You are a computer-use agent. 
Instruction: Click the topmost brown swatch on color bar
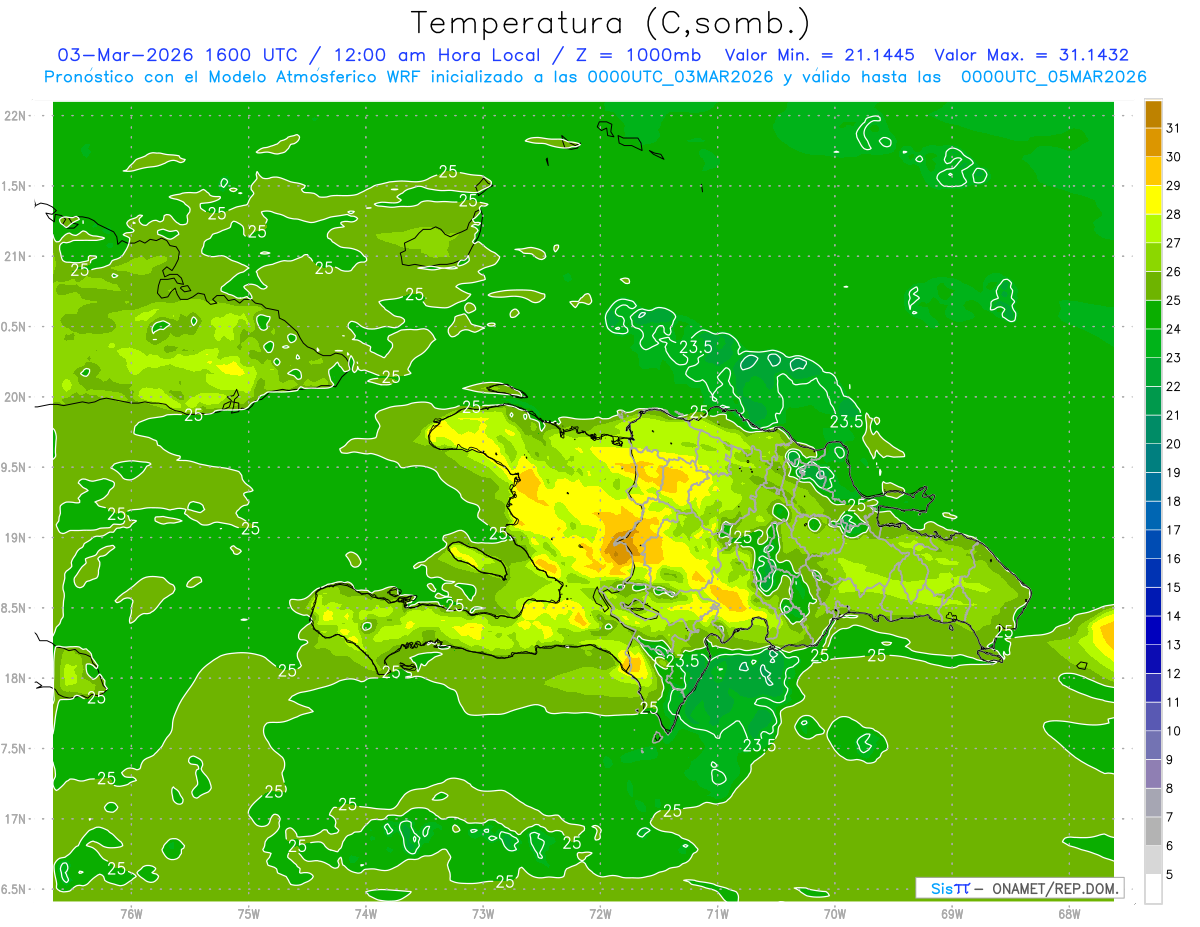1153,114
